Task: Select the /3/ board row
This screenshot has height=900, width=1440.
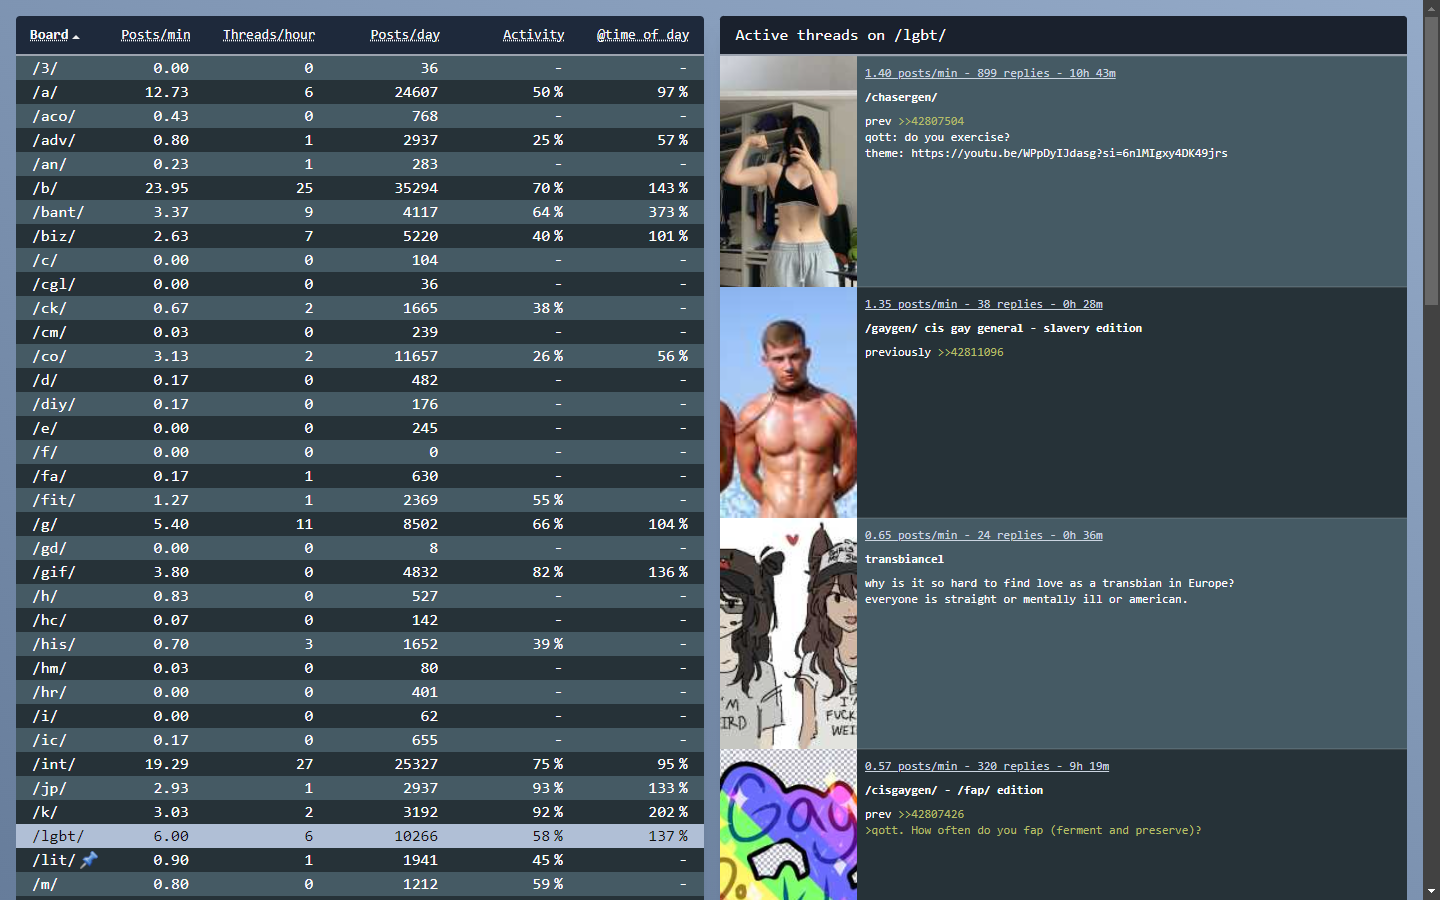Action: [x=360, y=68]
